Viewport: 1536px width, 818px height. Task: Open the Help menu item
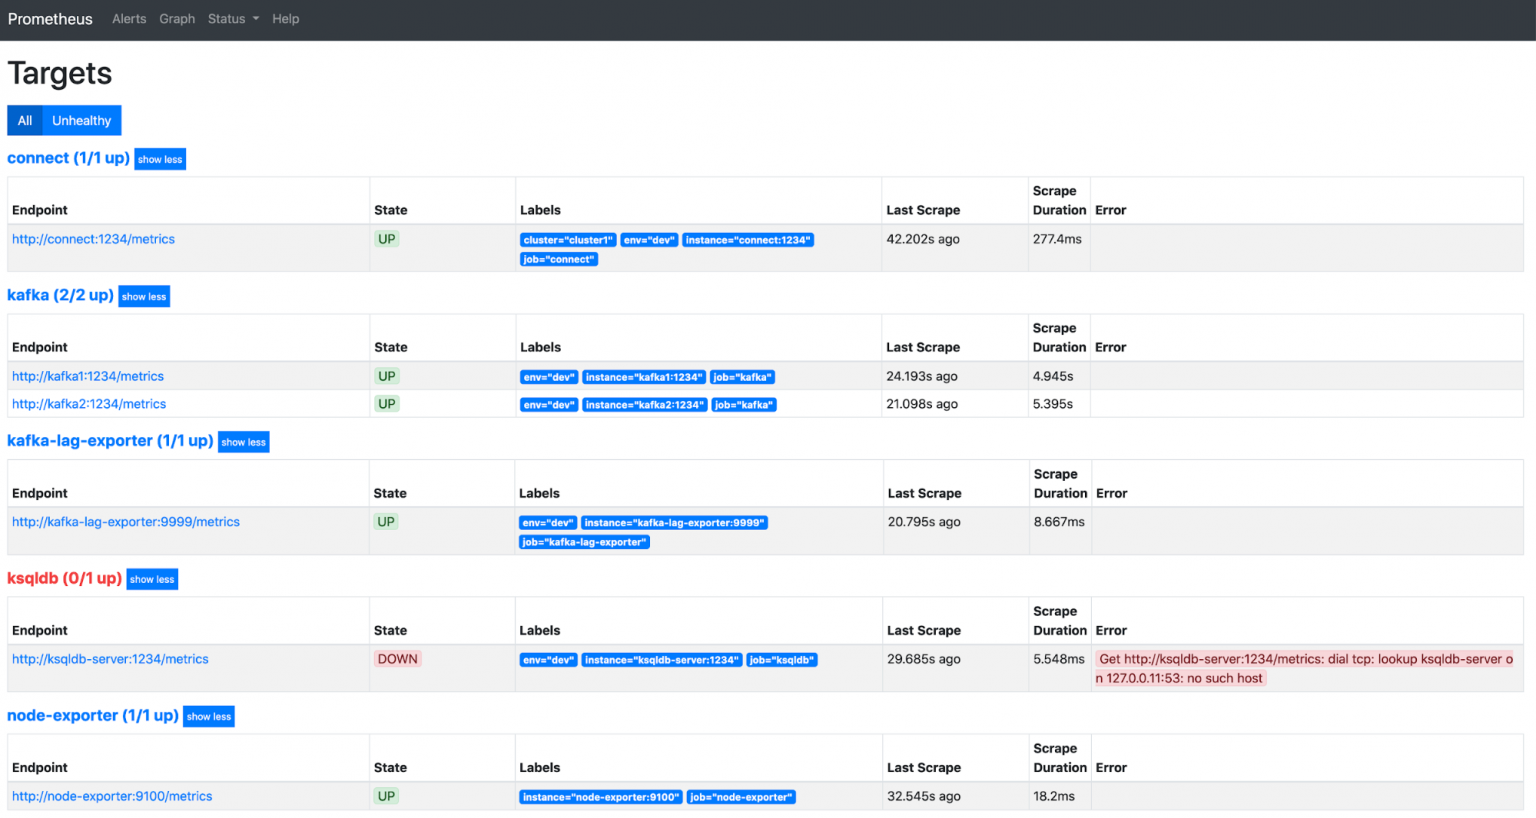point(286,19)
